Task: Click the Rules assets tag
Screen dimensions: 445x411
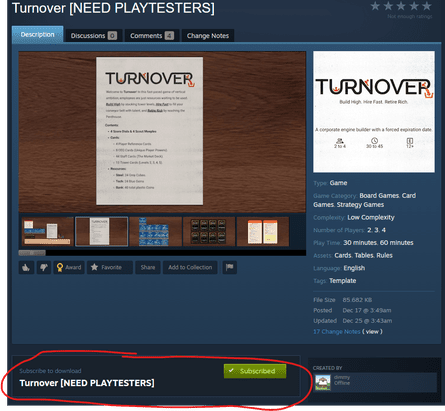Action: 384,255
